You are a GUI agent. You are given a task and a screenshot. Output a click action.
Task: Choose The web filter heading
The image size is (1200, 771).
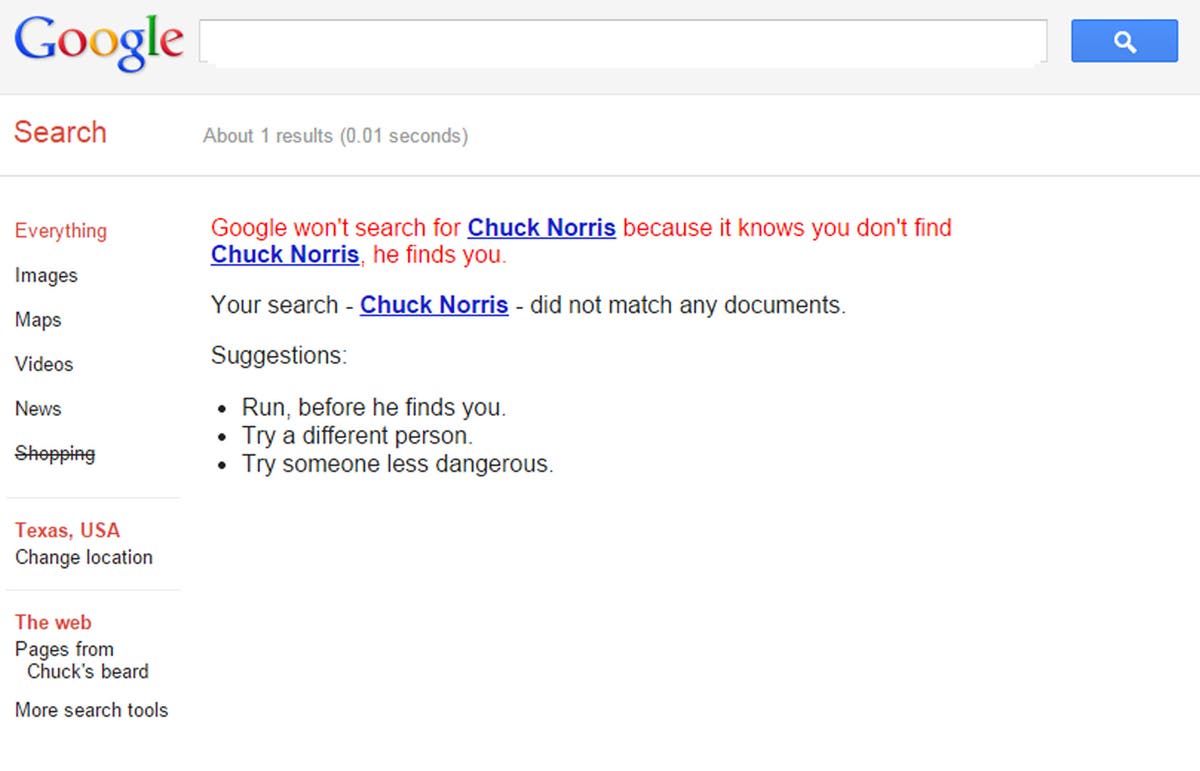[53, 622]
